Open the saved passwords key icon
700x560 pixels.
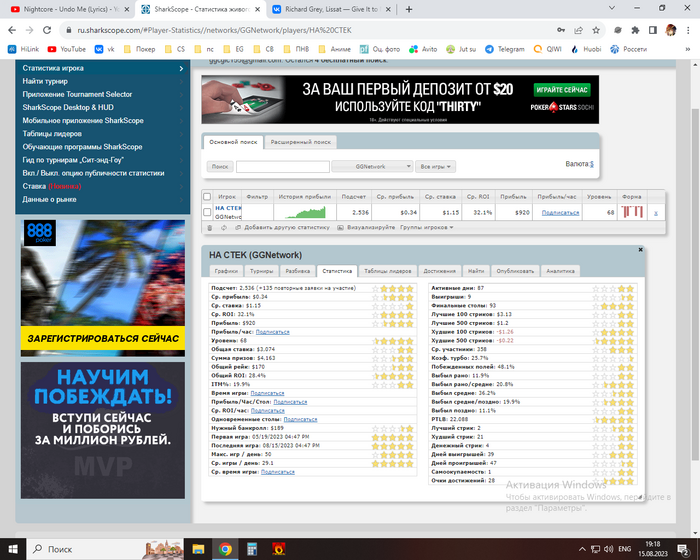point(561,30)
